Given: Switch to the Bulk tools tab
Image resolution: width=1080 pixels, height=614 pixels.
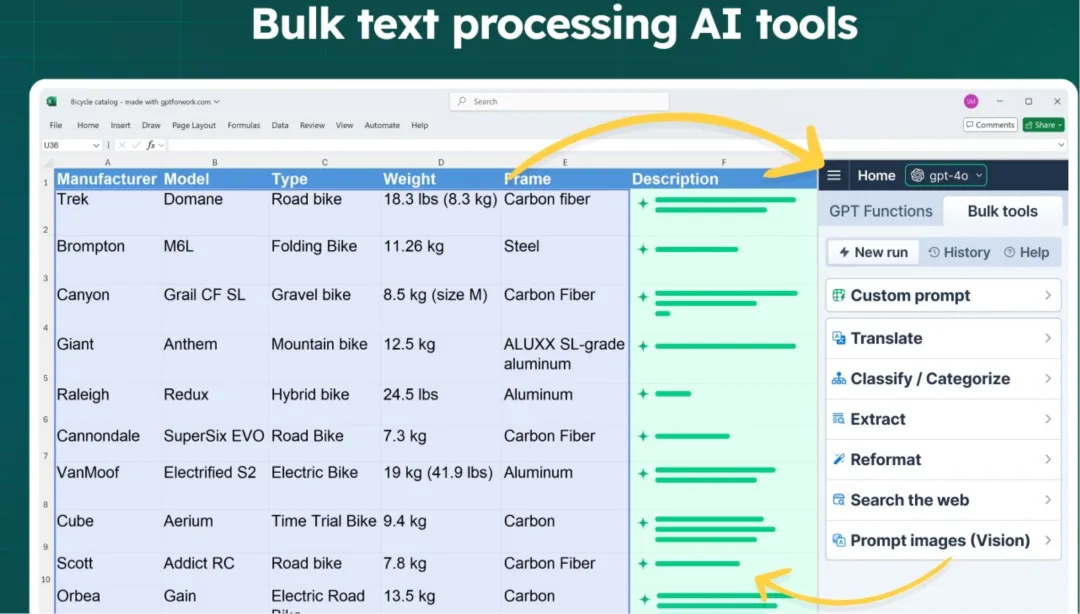Looking at the screenshot, I should (1002, 211).
